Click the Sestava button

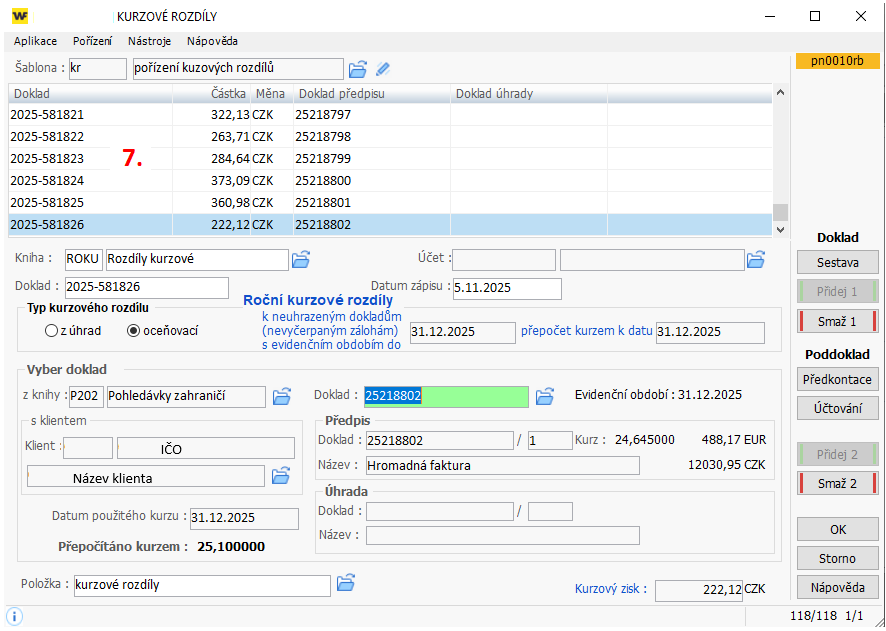click(837, 263)
